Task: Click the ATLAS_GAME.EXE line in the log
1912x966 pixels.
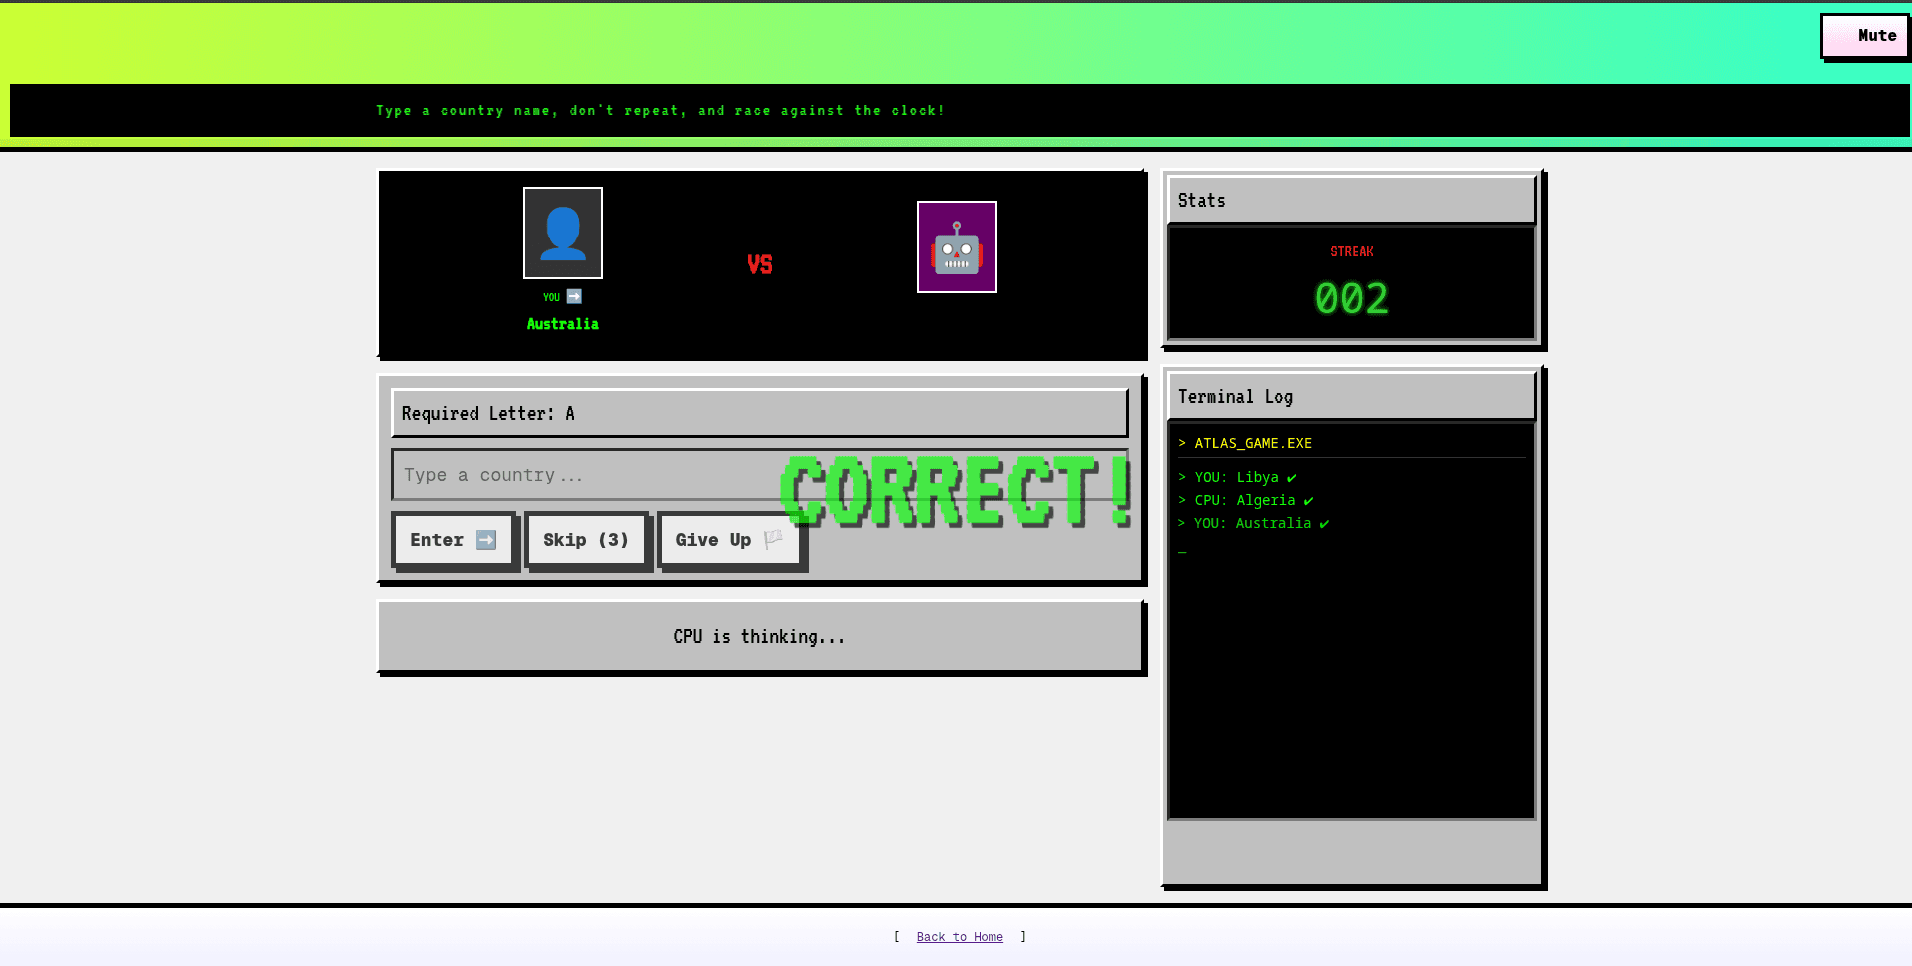Action: click(x=1252, y=443)
